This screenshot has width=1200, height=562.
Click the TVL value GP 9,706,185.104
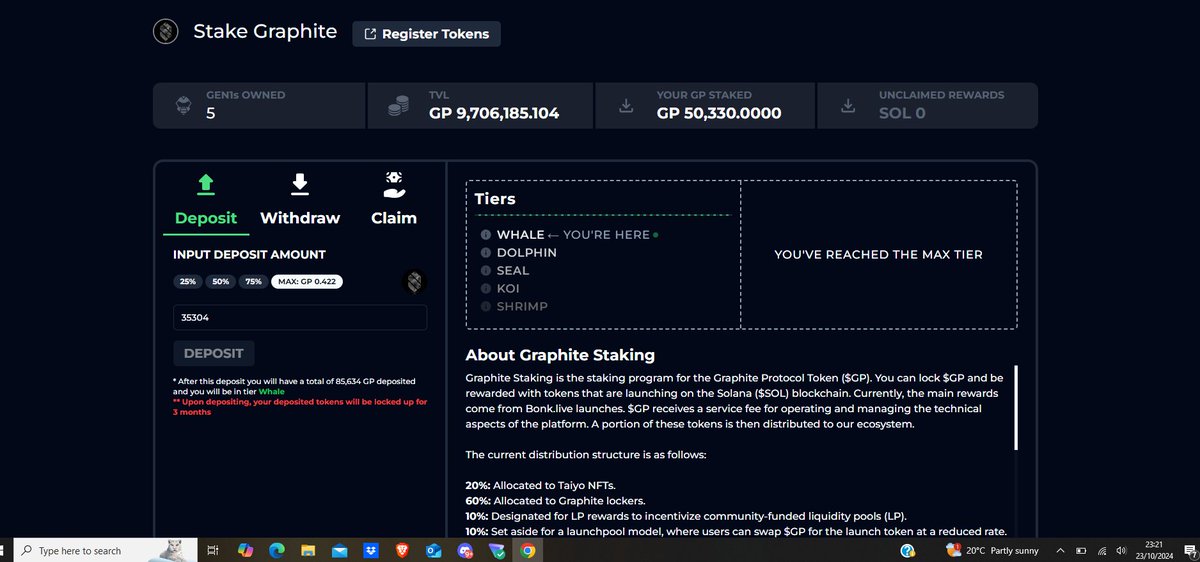[x=494, y=113]
